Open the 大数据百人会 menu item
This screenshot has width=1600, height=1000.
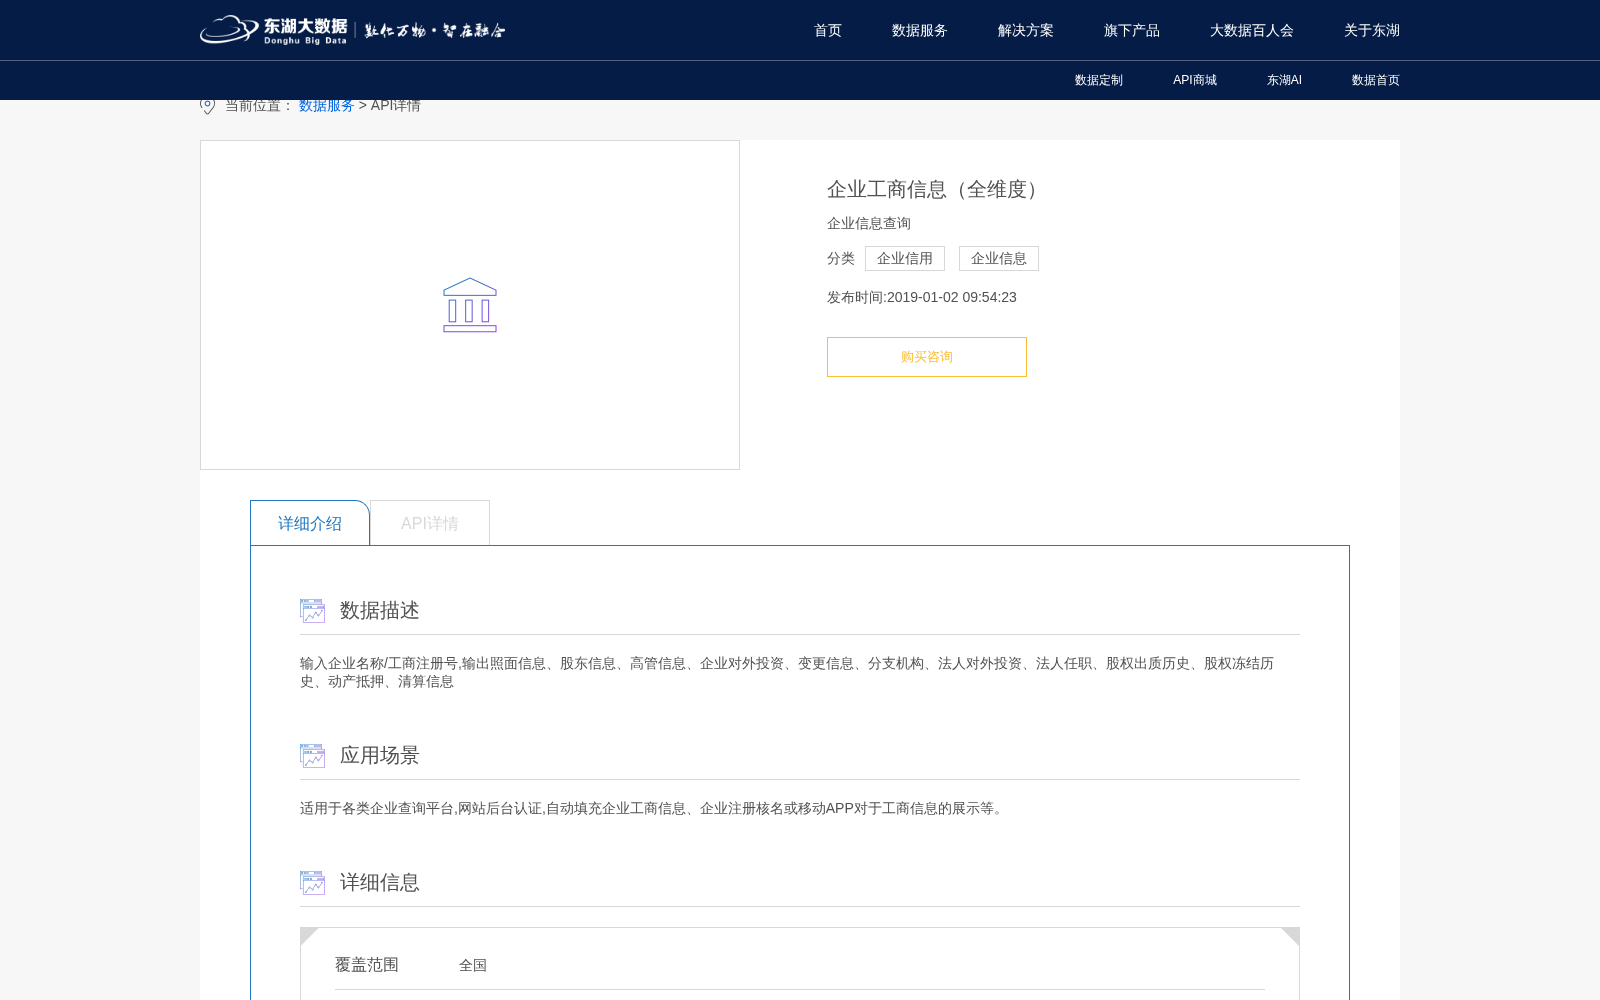point(1252,30)
